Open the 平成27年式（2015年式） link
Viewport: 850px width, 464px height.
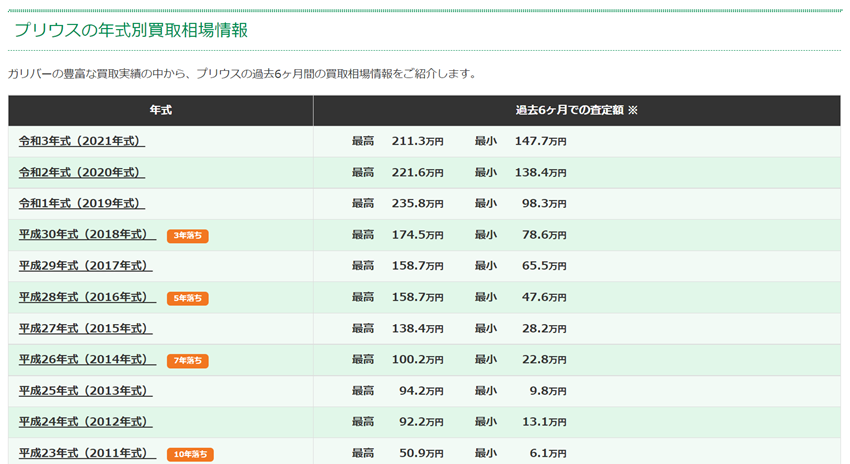pyautogui.click(x=85, y=329)
